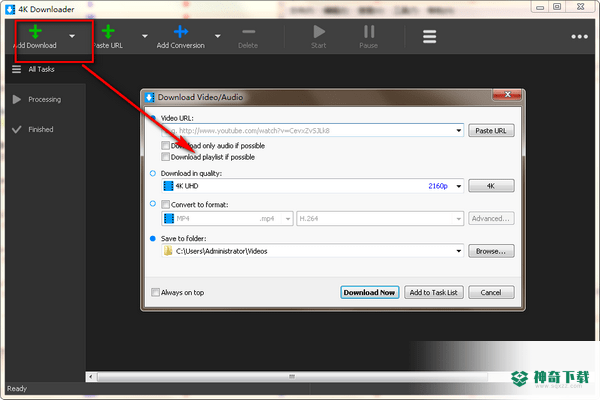Enable Download playlist if possible

[x=165, y=157]
